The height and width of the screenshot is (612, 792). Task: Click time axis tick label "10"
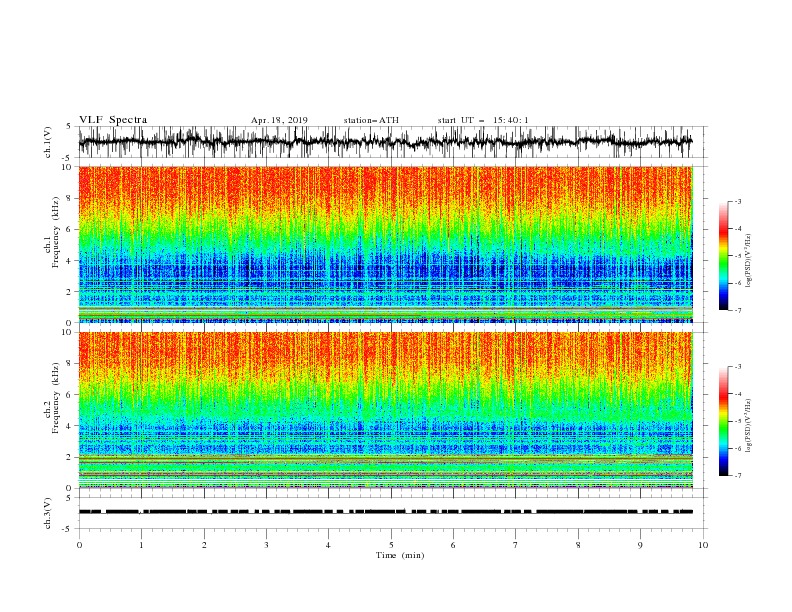pos(703,545)
